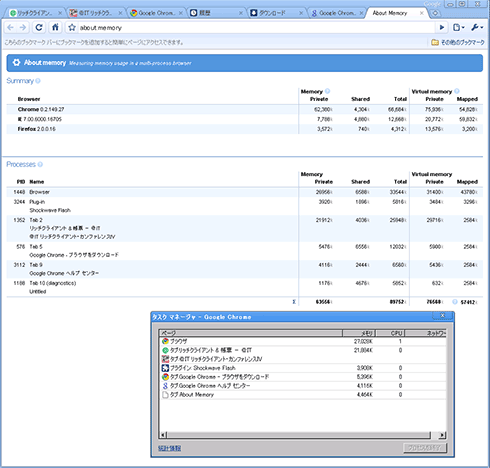Select the Shockwave Flash plugin row in Task Manager
This screenshot has height=468, width=490.
[x=303, y=368]
